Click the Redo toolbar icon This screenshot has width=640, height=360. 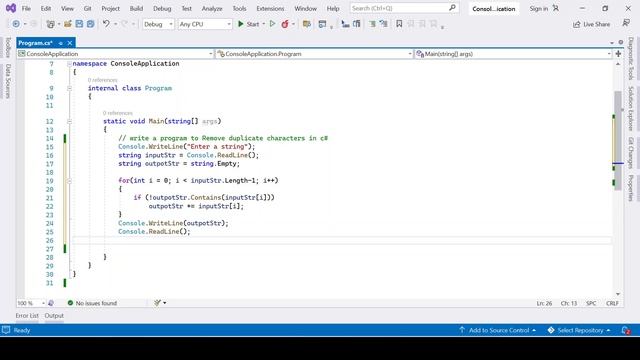125,24
